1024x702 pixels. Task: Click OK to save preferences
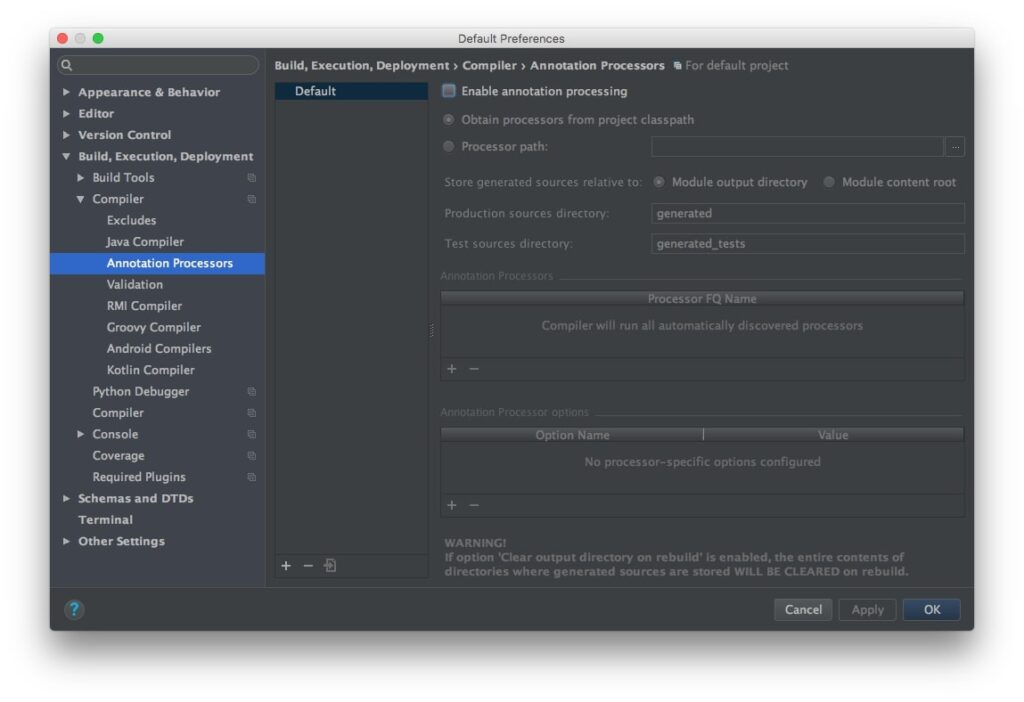pyautogui.click(x=931, y=609)
